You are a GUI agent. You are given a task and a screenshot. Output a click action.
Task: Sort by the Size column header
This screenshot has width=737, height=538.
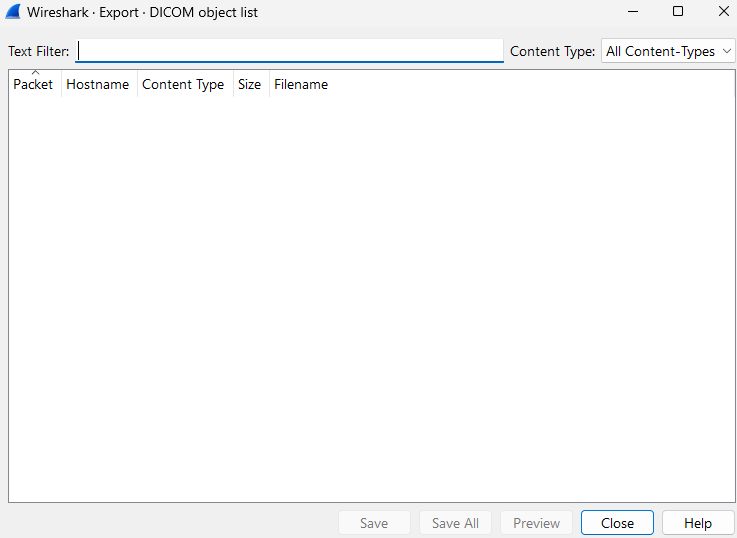[x=251, y=84]
